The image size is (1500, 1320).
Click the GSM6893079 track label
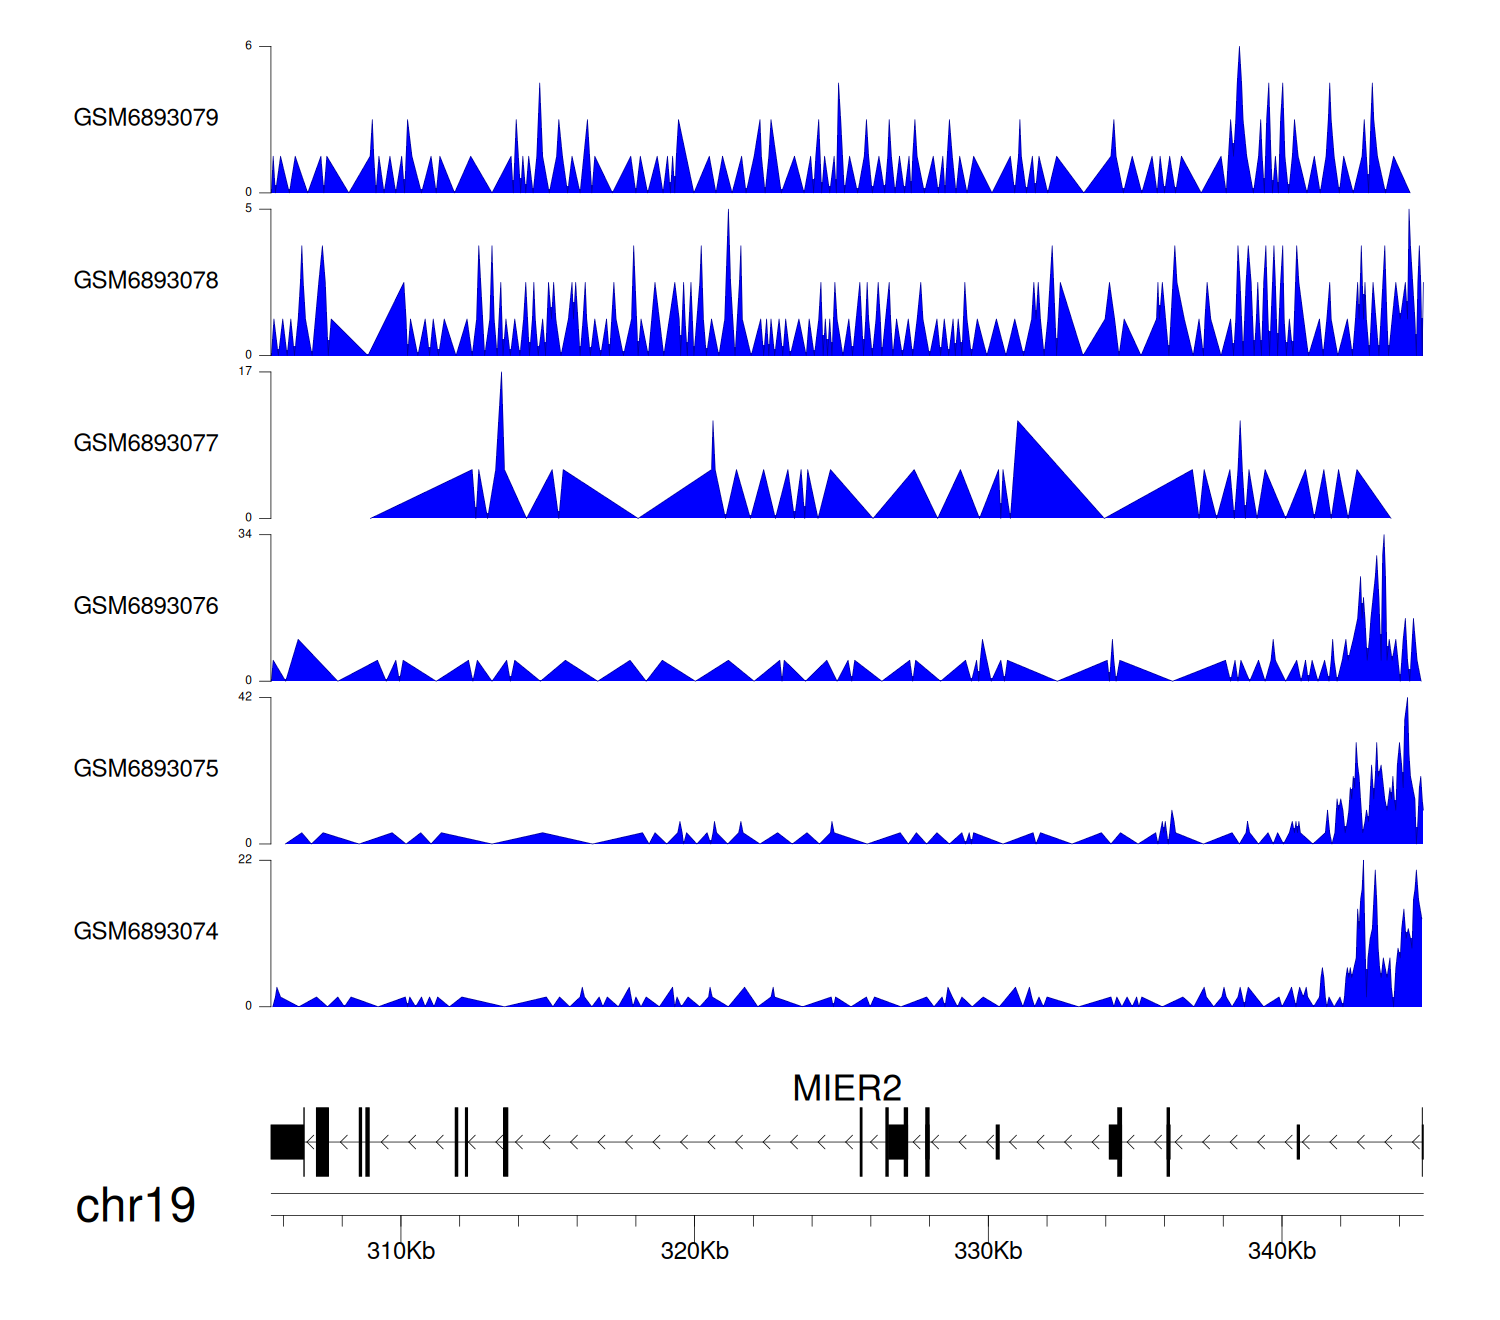tap(146, 117)
